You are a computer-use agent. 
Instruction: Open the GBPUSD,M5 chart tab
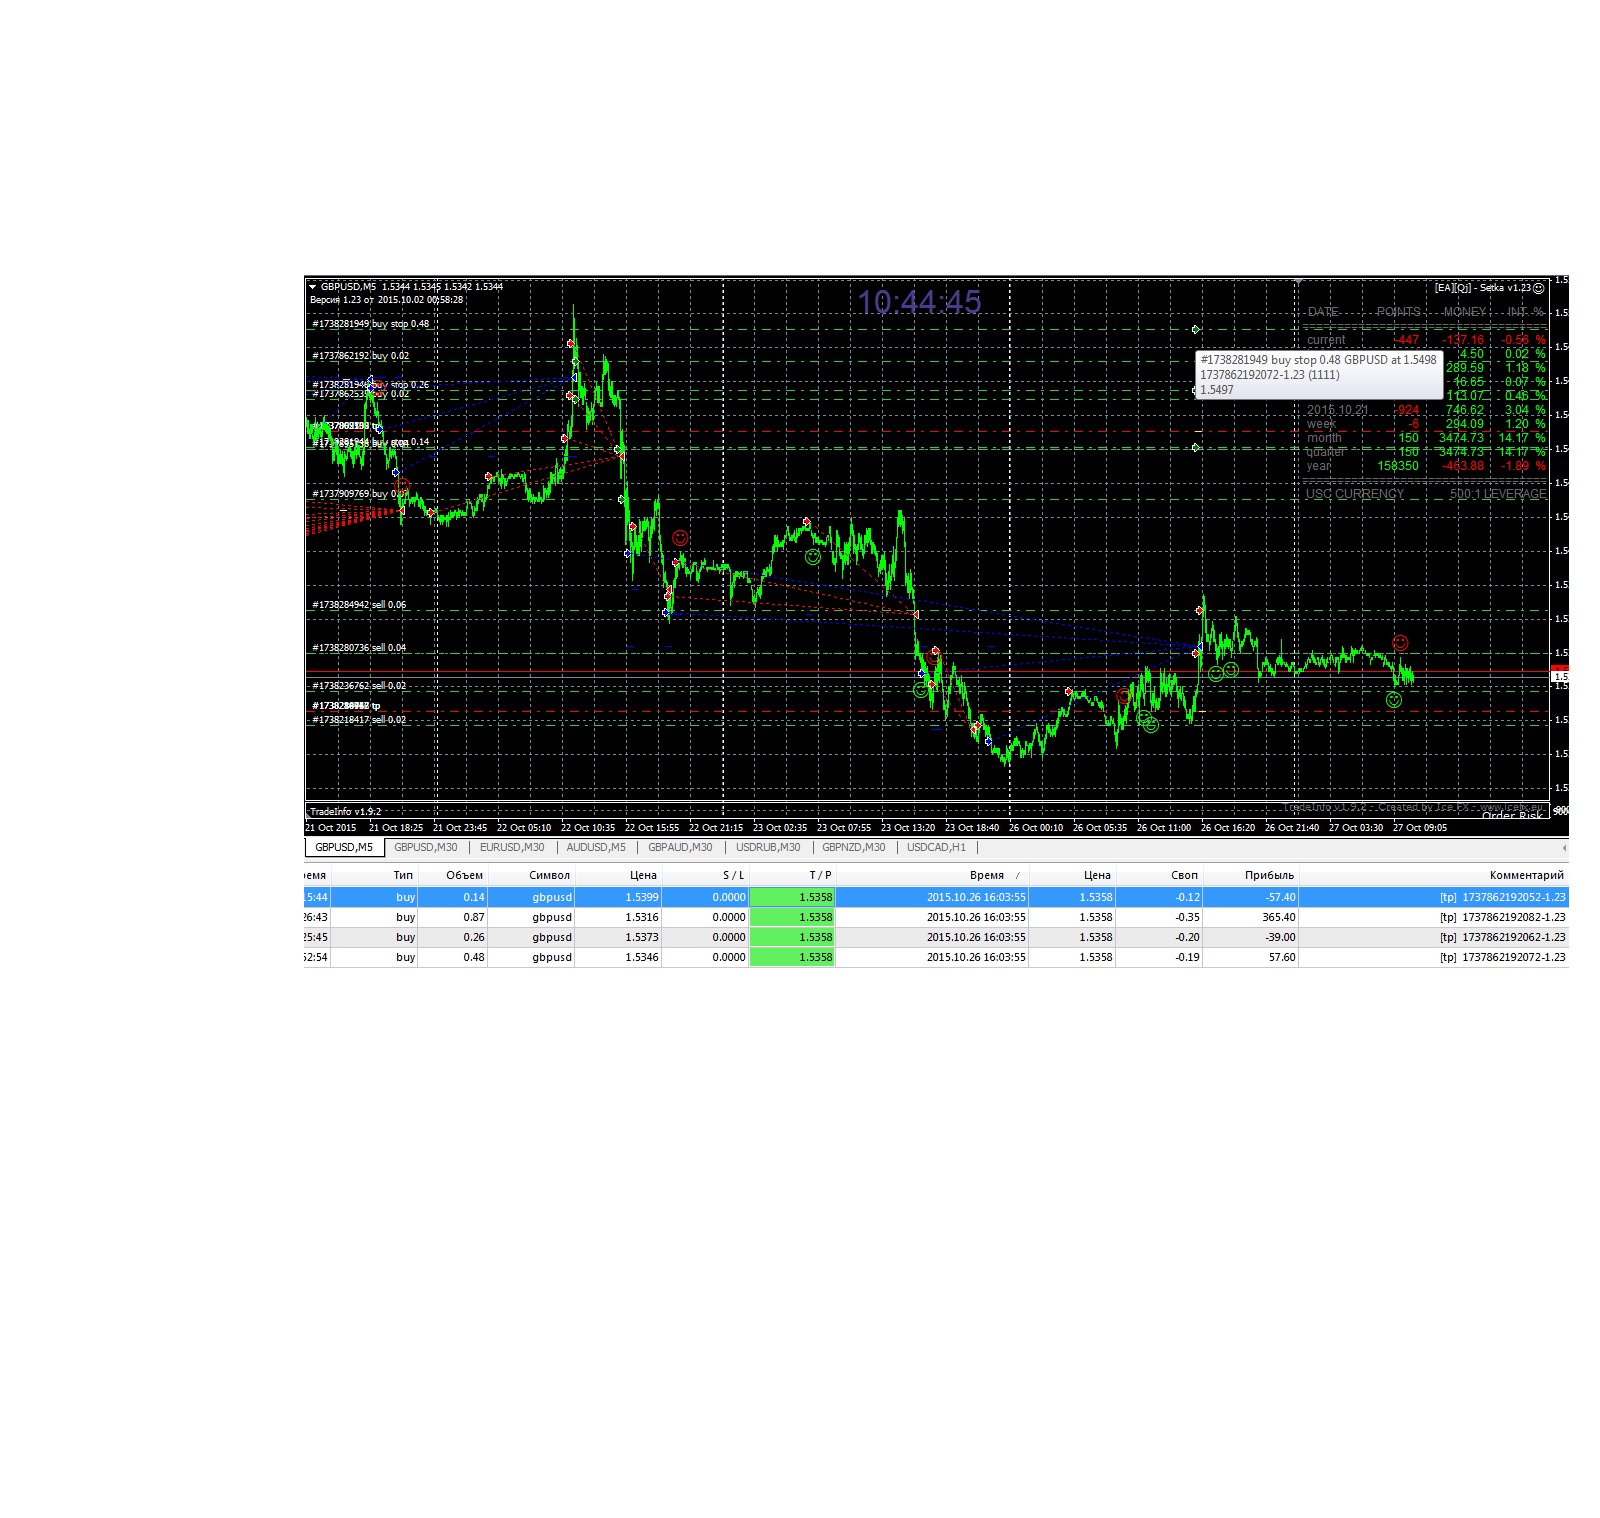pos(344,847)
